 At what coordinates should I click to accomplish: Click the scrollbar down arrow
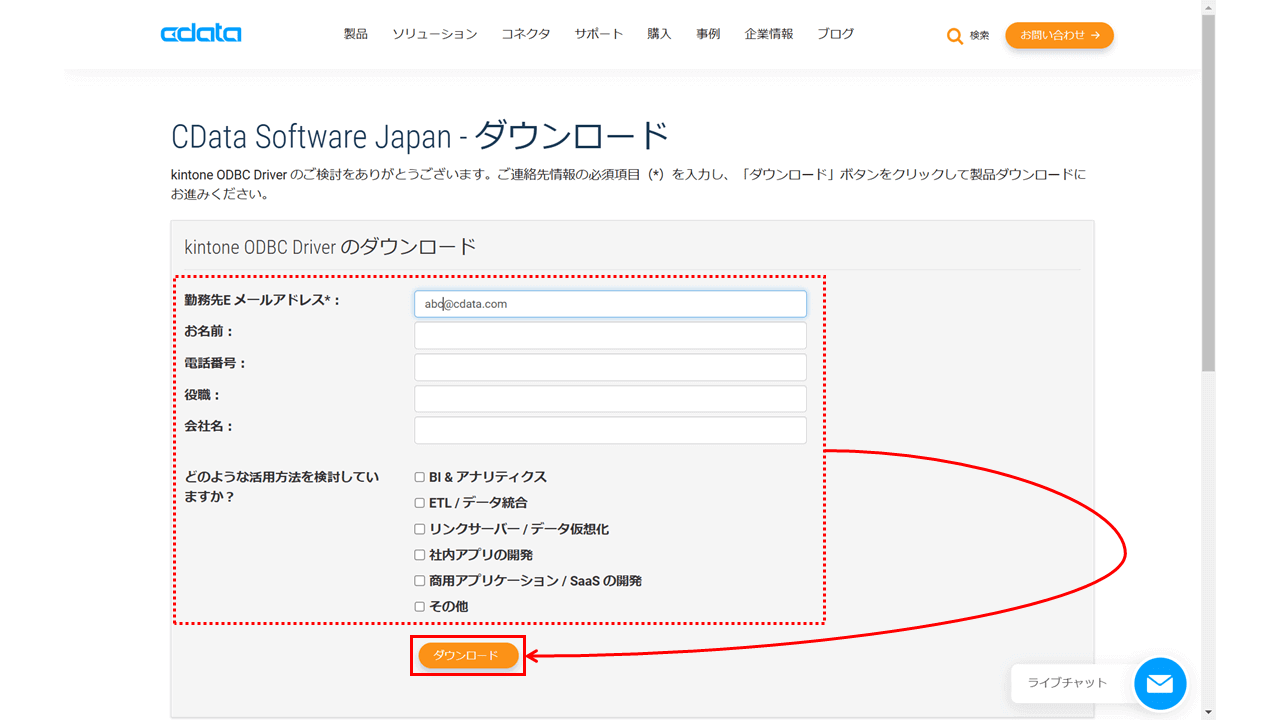[1208, 712]
